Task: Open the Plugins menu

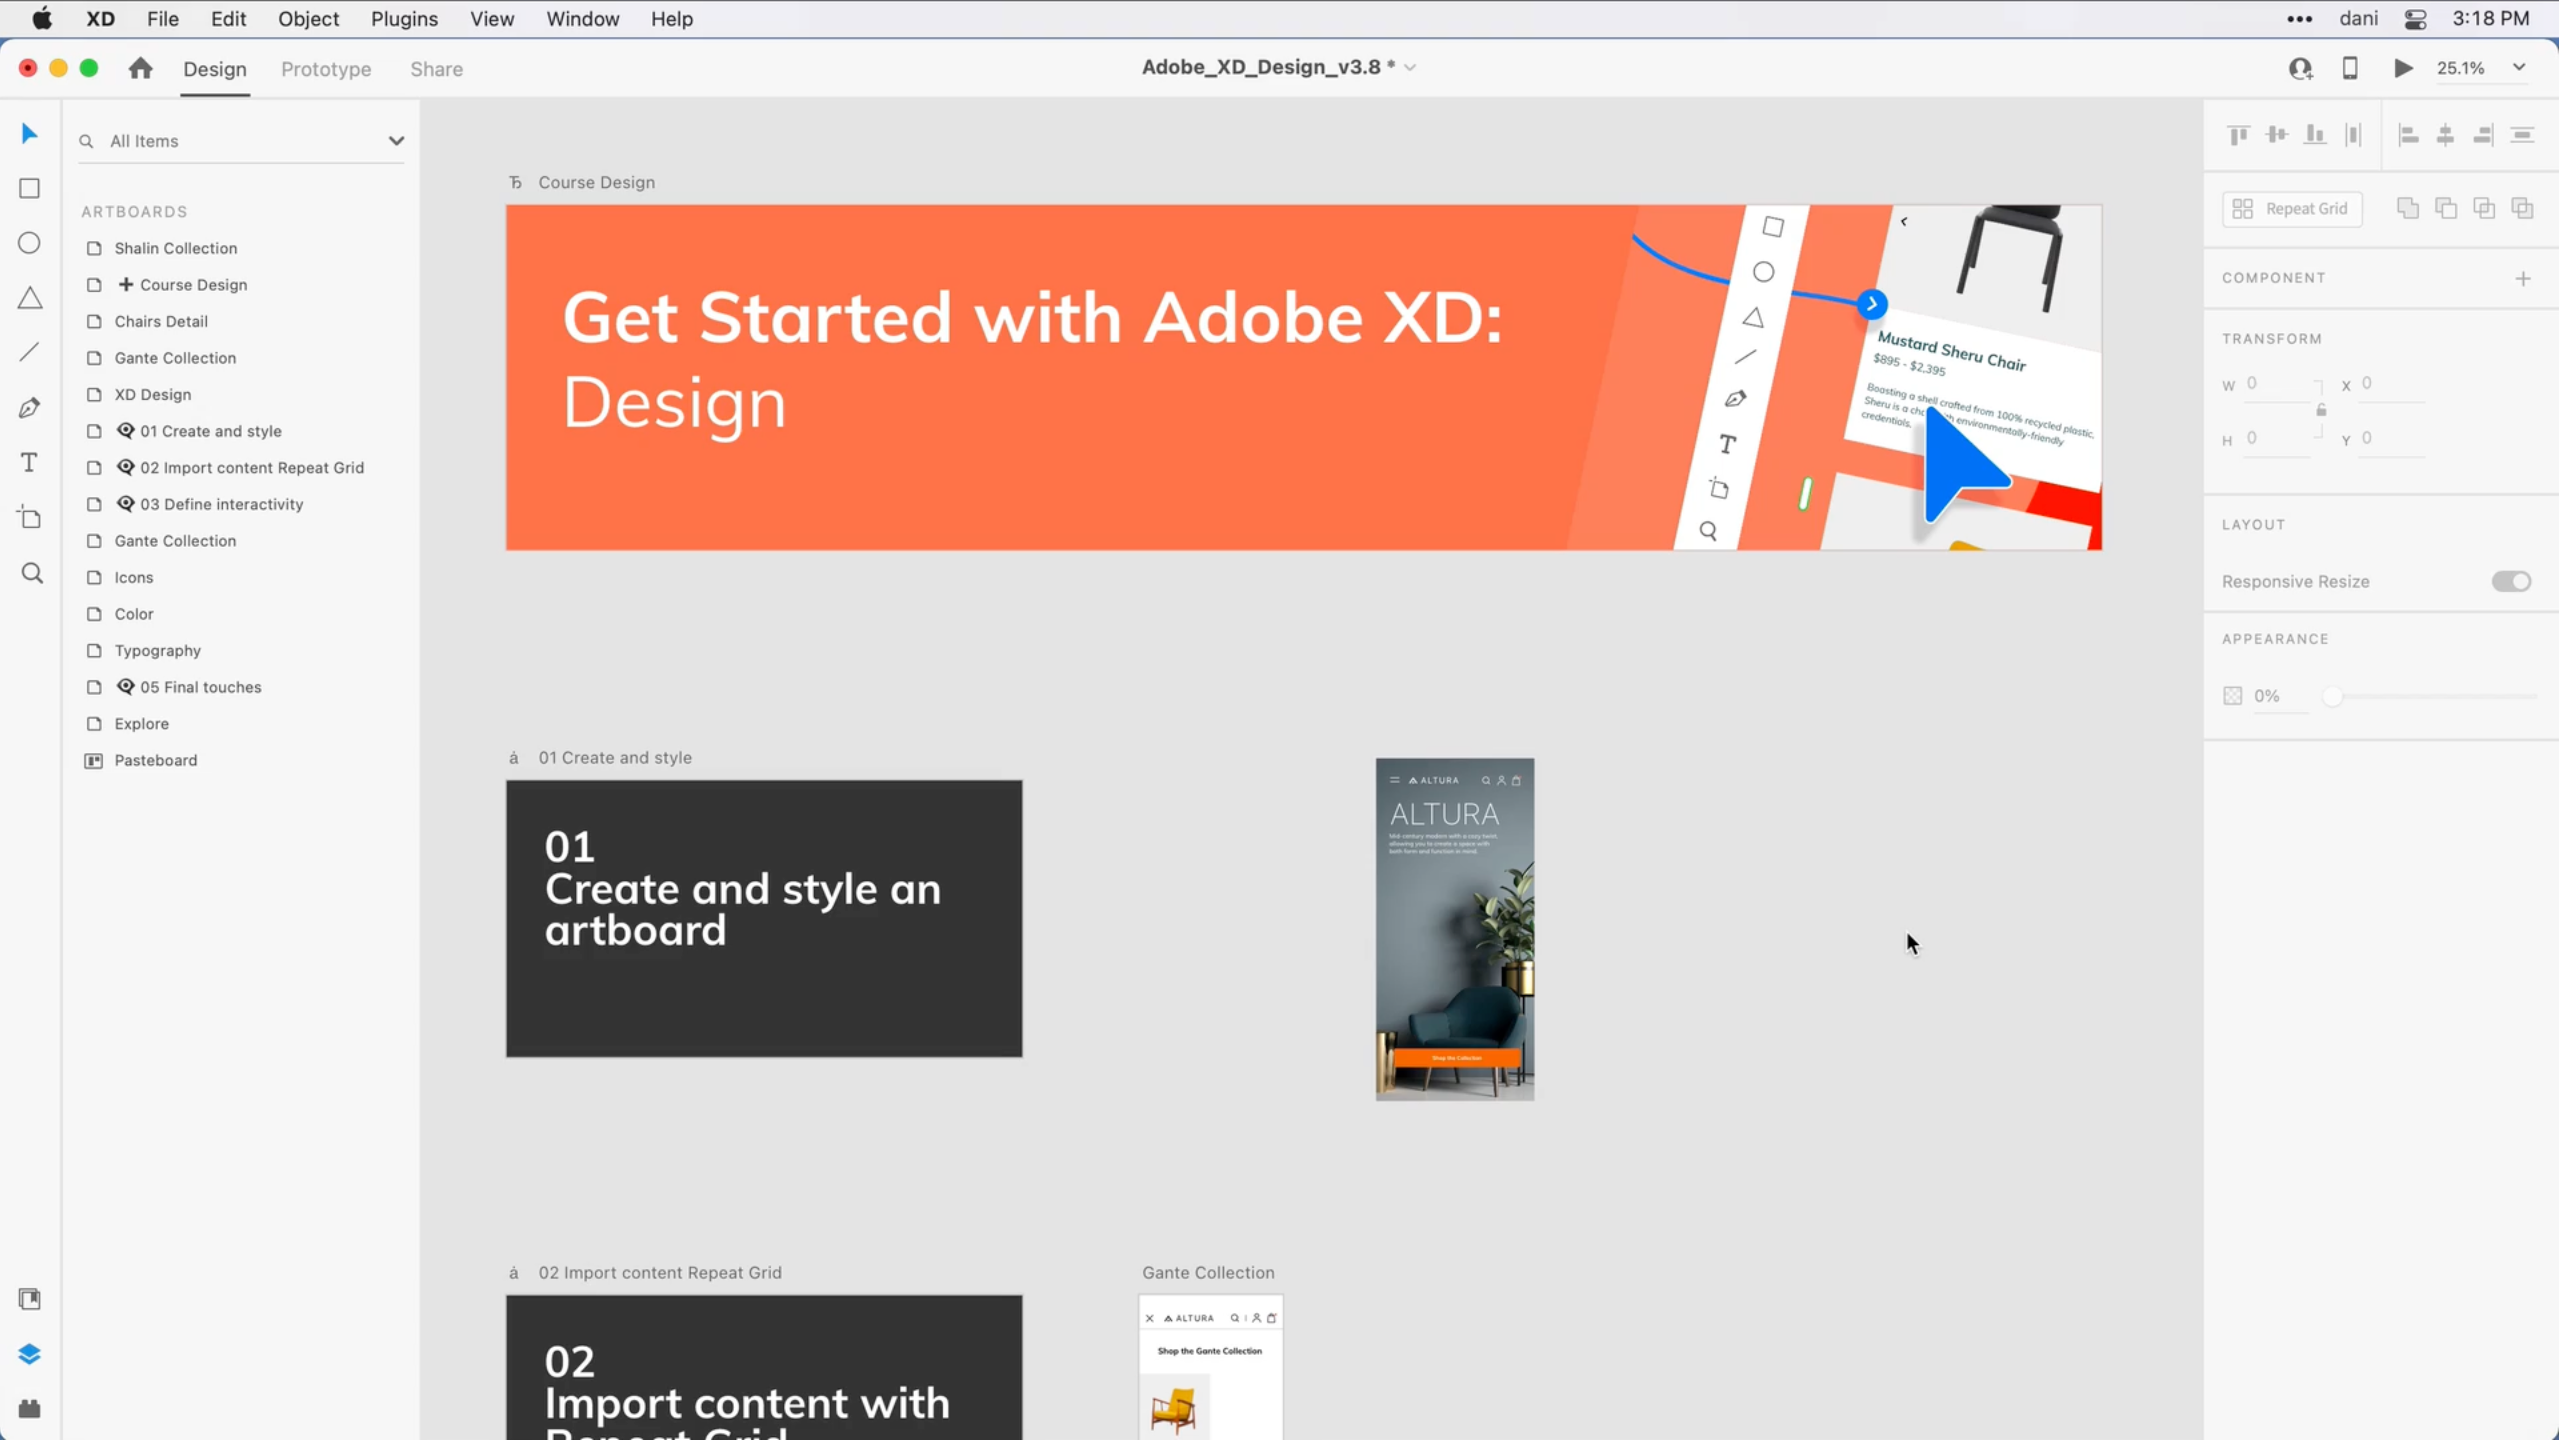Action: click(404, 19)
